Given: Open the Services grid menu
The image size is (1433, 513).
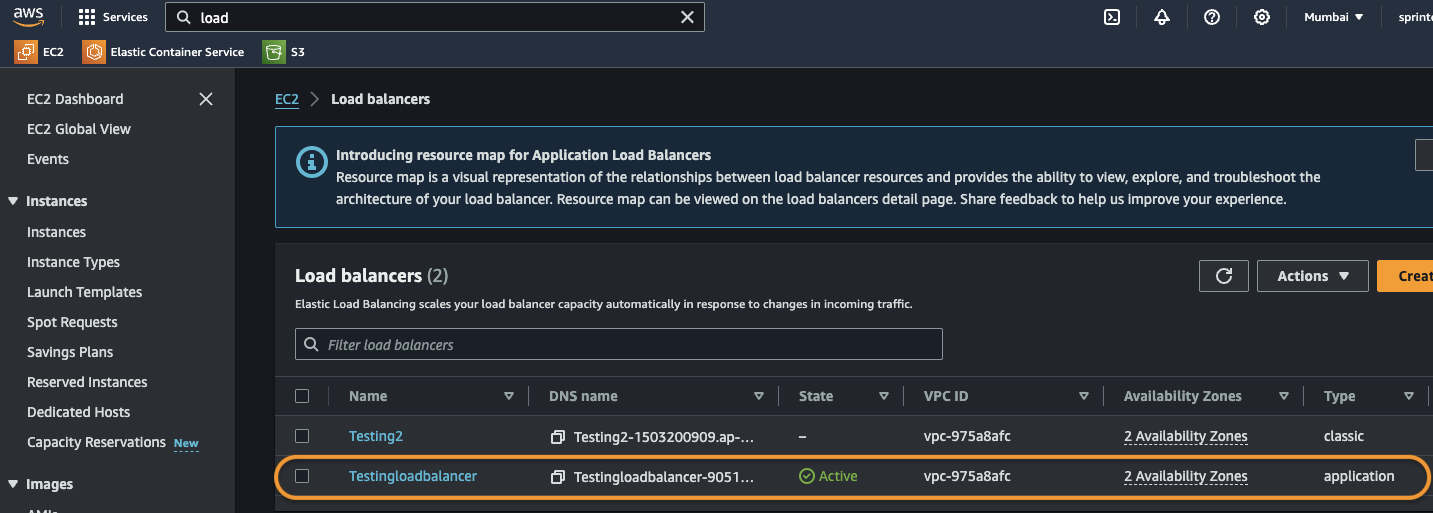Looking at the screenshot, I should [x=87, y=17].
